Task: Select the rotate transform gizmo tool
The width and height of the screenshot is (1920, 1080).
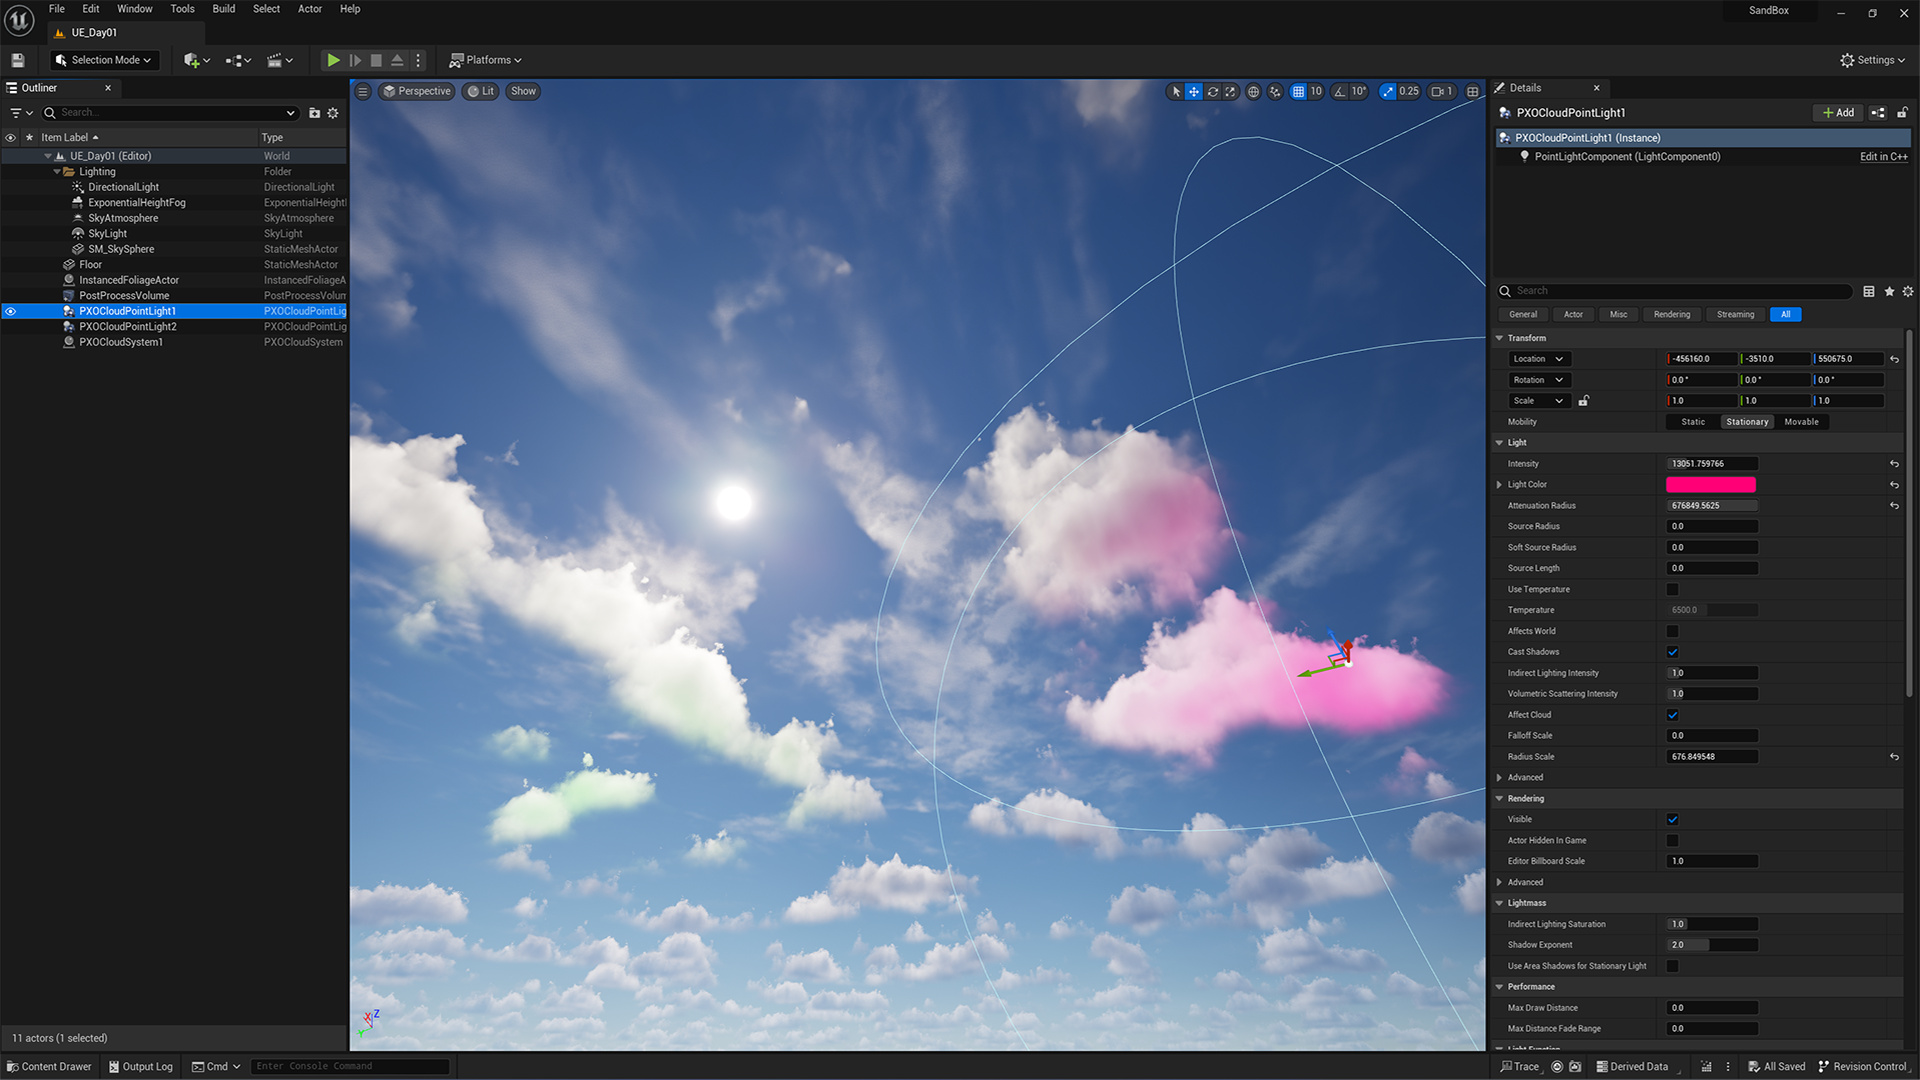Action: click(1212, 91)
